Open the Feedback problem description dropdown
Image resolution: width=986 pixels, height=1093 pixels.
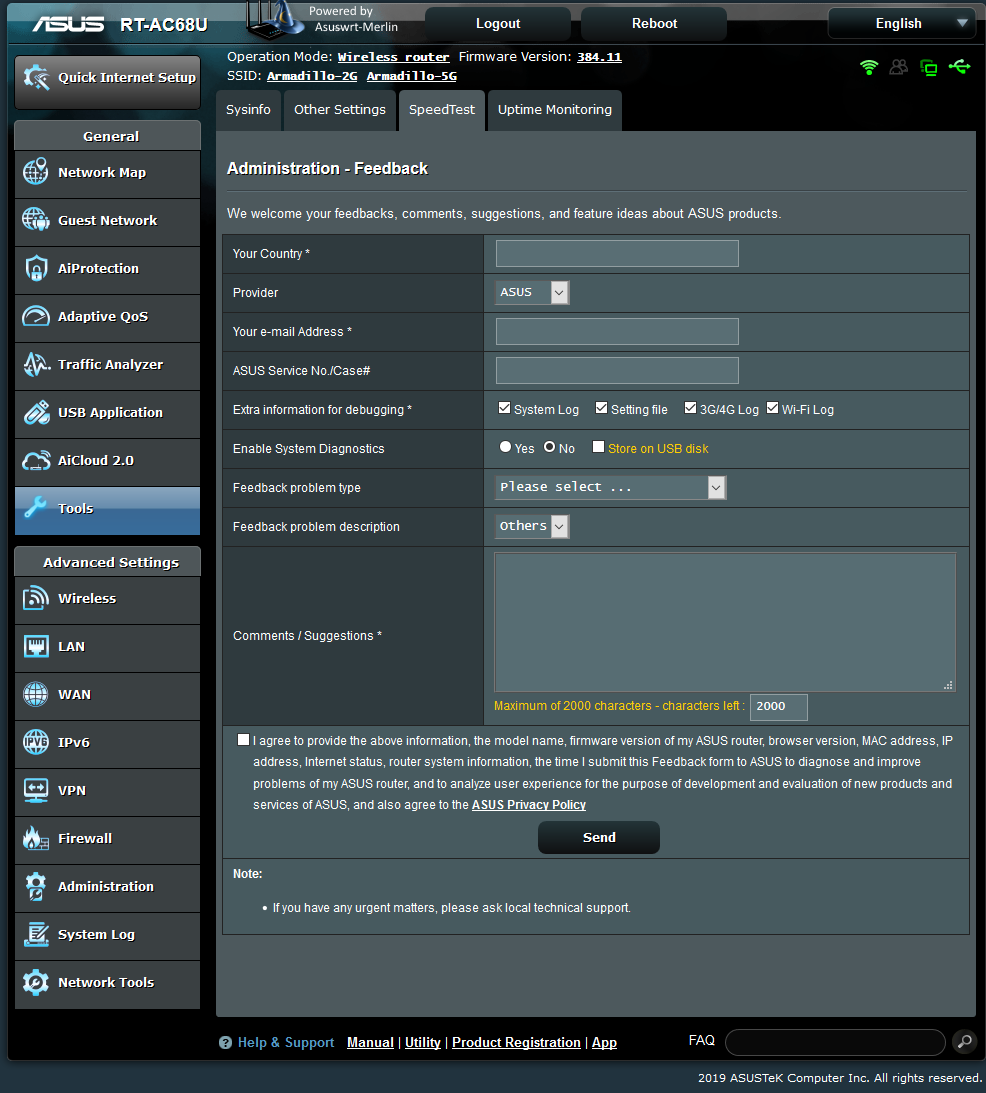pos(533,526)
